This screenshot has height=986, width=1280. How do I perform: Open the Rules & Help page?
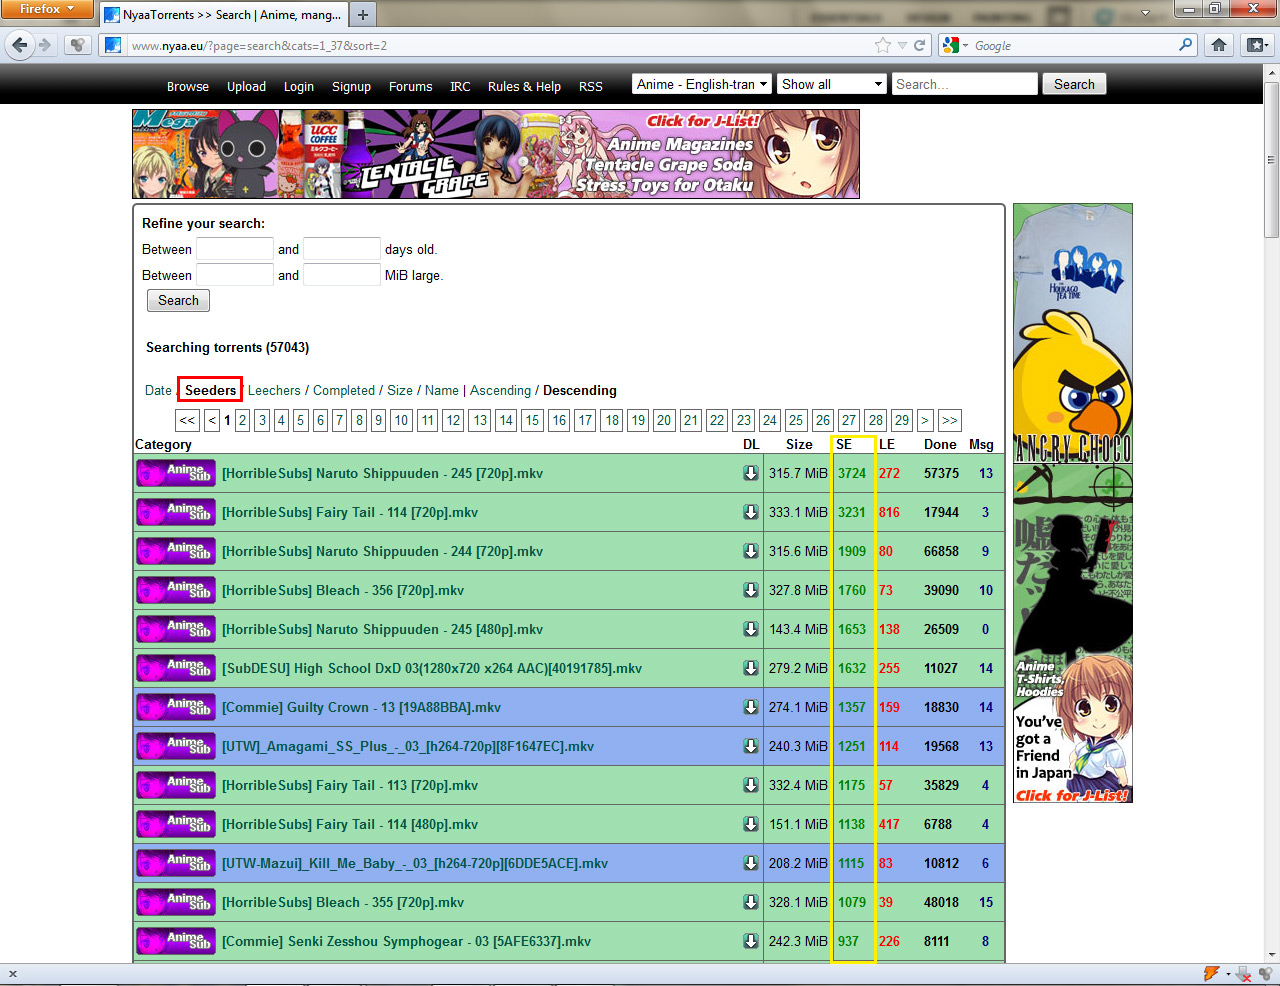(524, 87)
